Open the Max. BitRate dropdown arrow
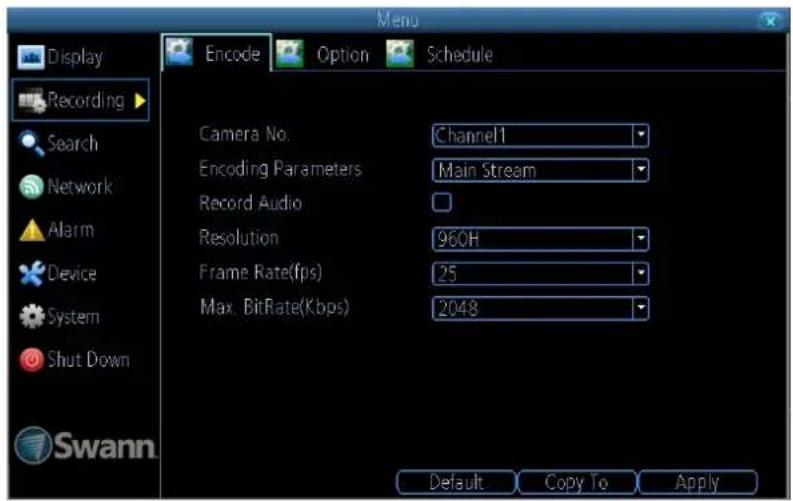This screenshot has height=501, width=793. pyautogui.click(x=641, y=308)
